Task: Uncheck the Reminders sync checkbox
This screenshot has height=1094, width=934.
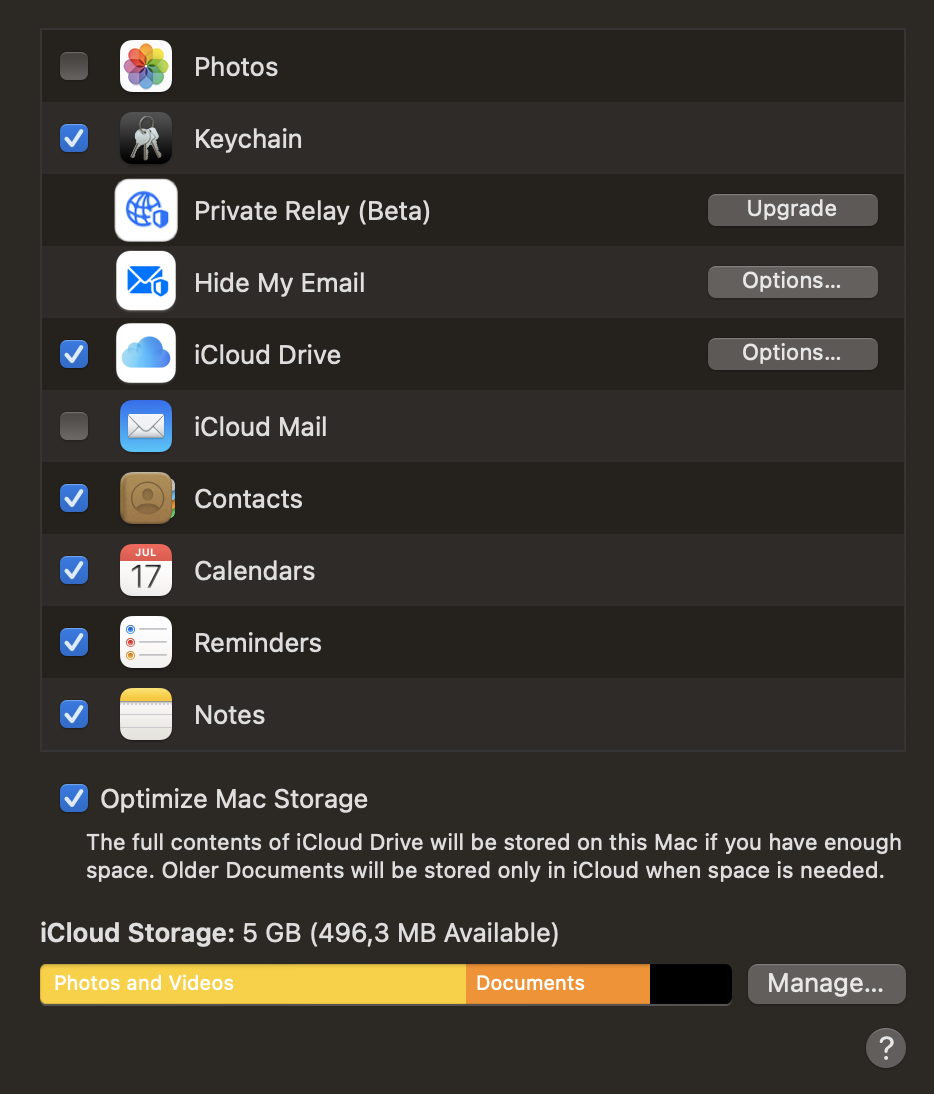Action: coord(74,642)
